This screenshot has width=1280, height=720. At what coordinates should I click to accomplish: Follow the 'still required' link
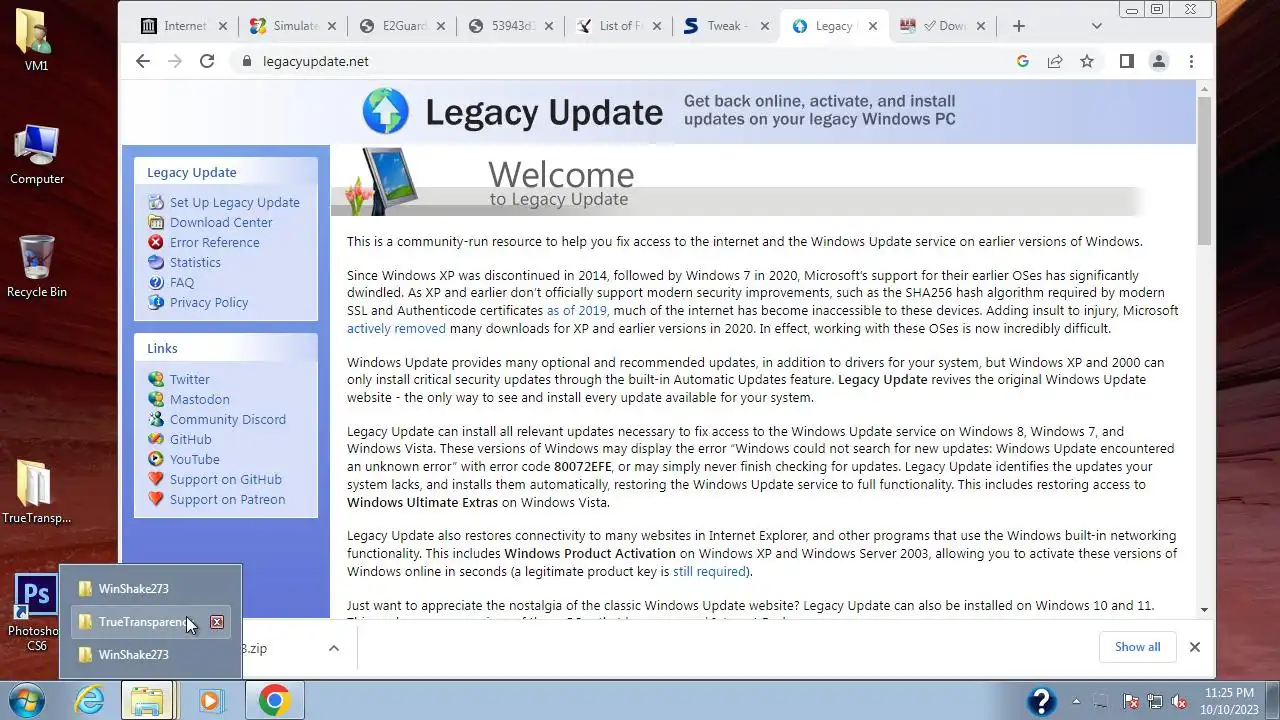point(709,571)
